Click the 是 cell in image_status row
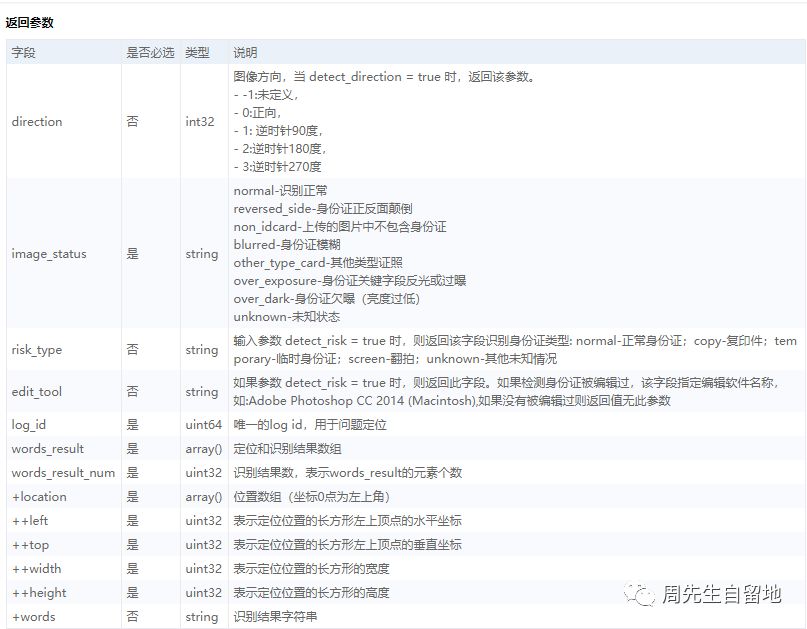807x629 pixels. [x=132, y=254]
